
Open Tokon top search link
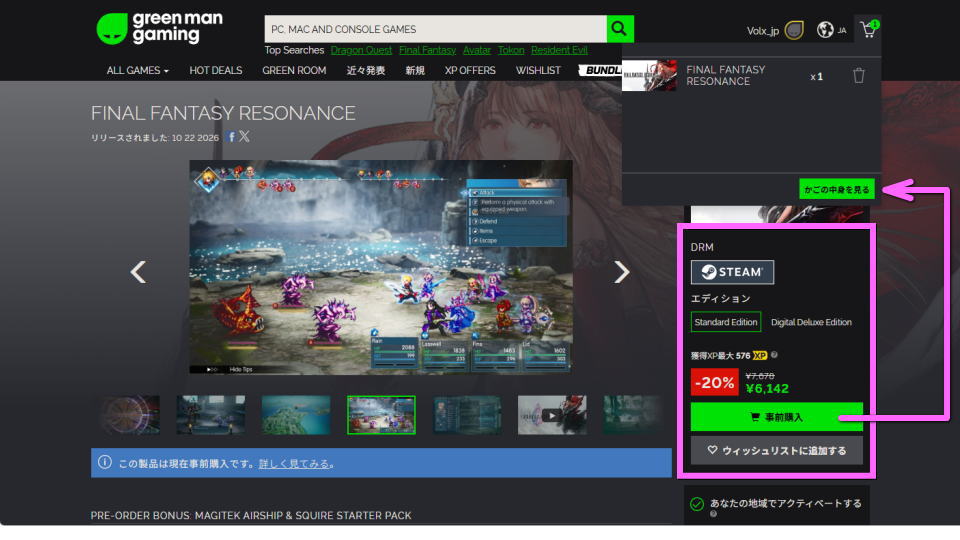pyautogui.click(x=511, y=50)
